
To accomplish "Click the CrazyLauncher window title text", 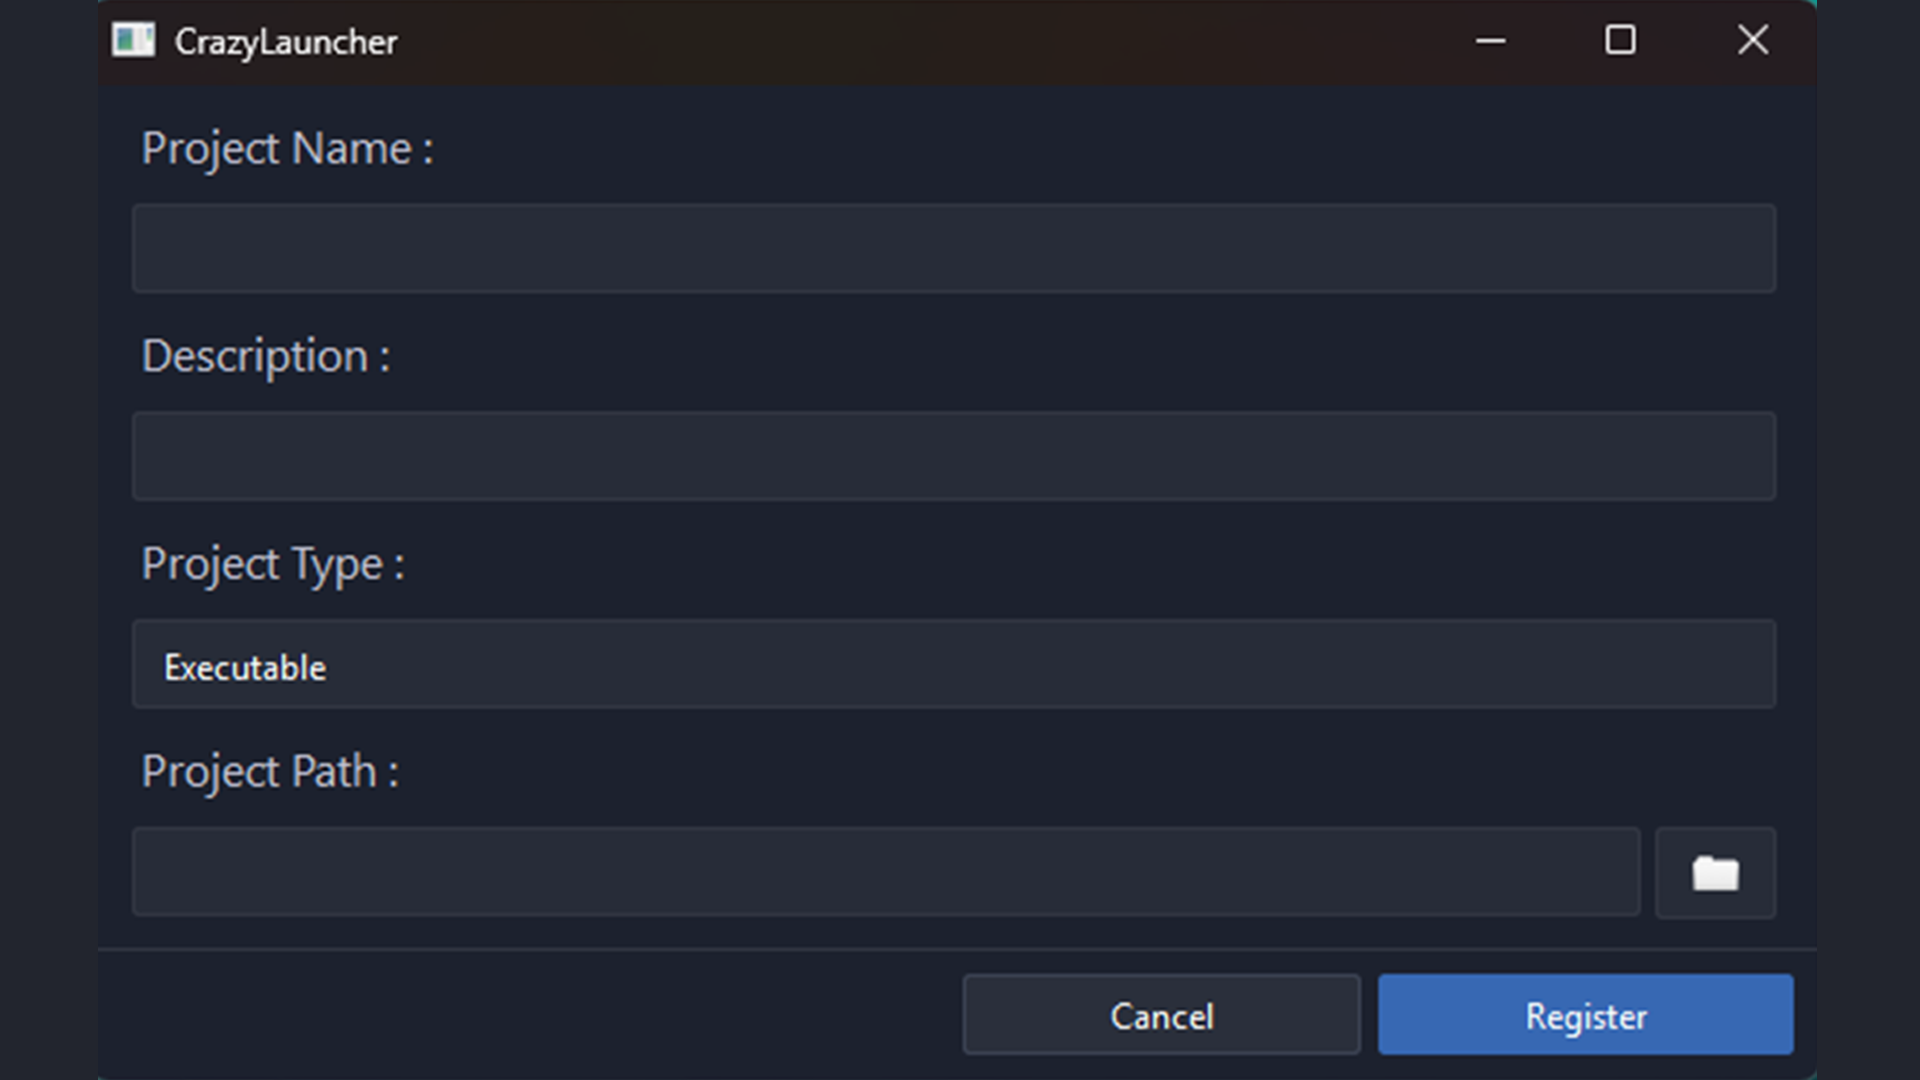I will tap(286, 42).
